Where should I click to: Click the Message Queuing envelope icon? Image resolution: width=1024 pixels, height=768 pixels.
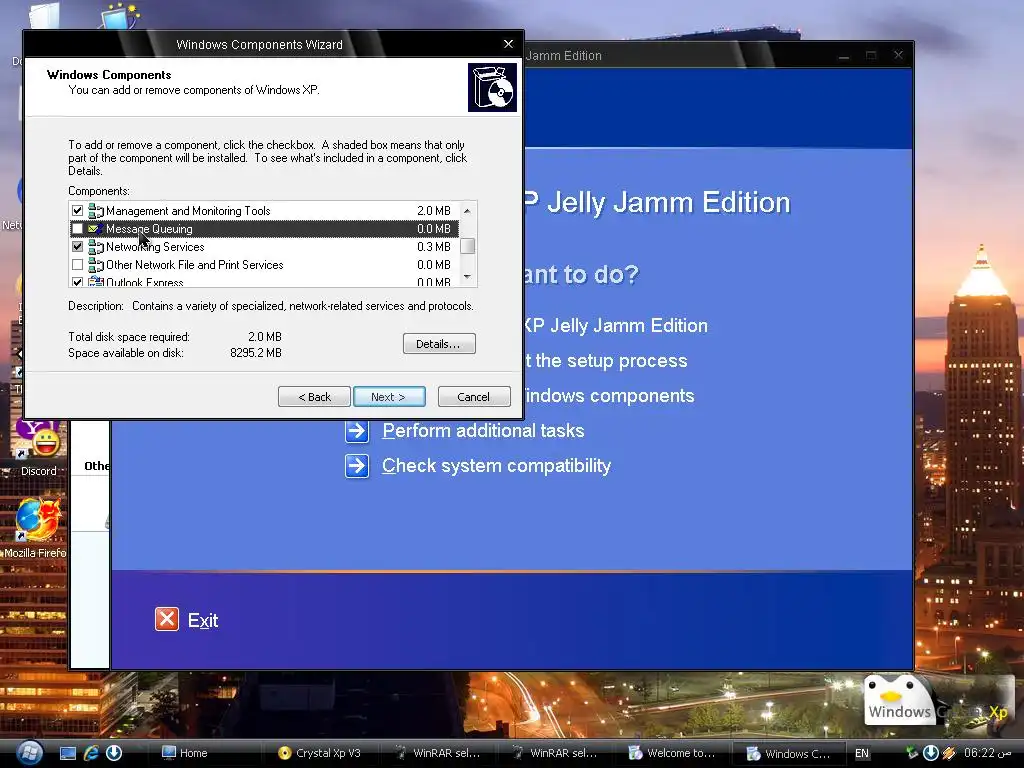tap(96, 229)
